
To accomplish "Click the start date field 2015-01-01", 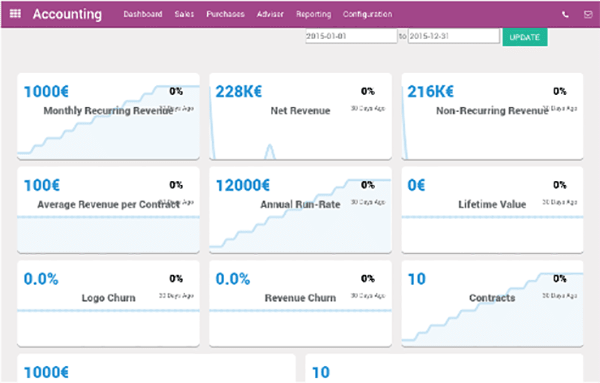I will tap(351, 36).
